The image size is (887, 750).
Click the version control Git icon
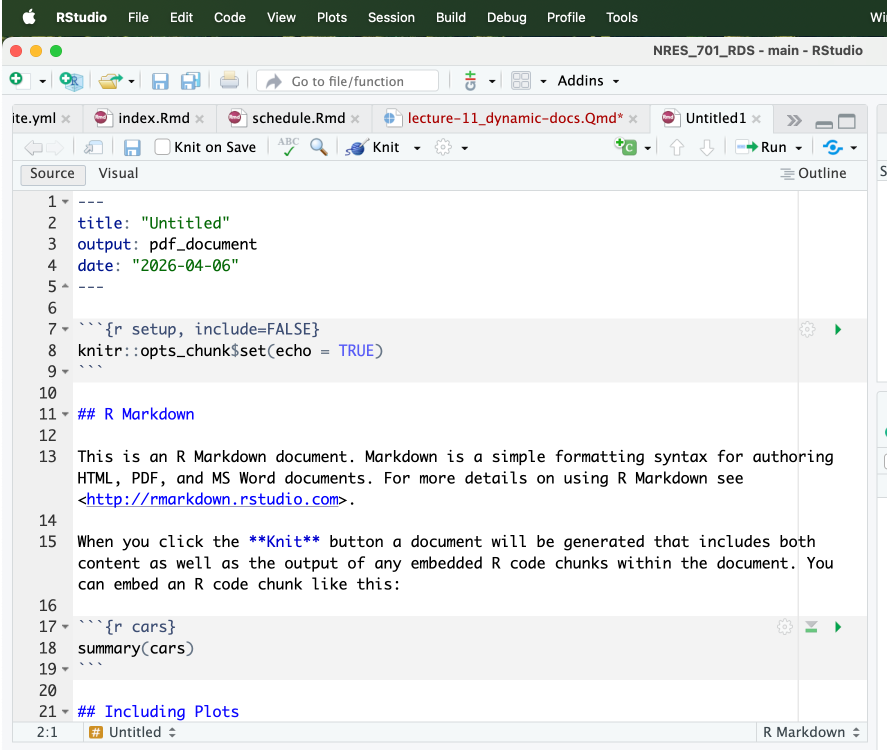[470, 81]
